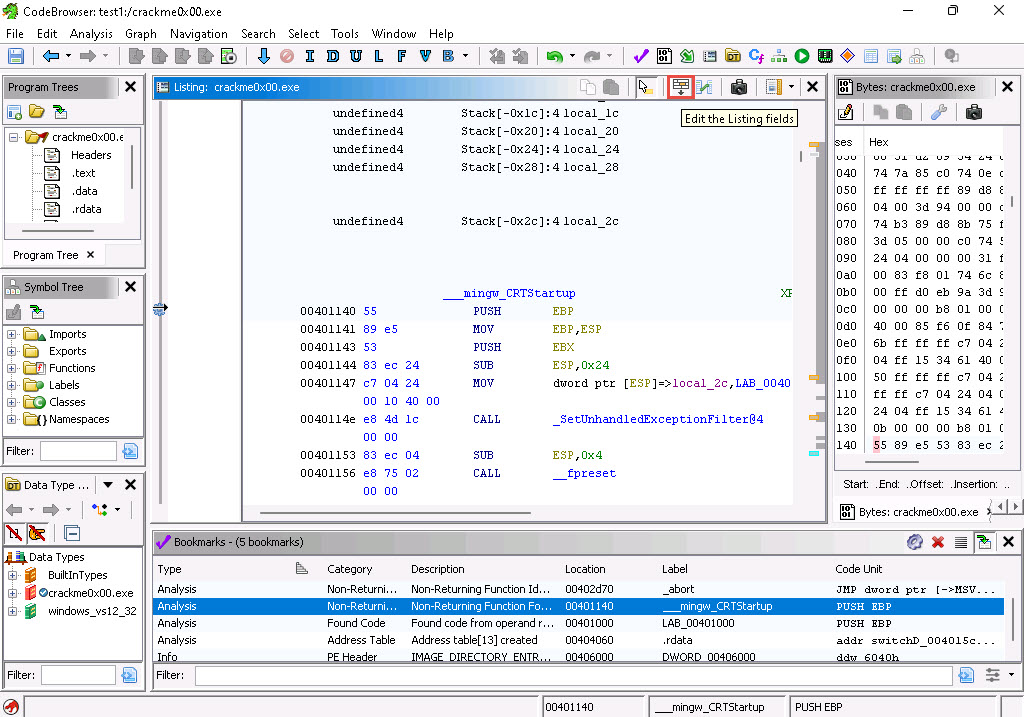The height and width of the screenshot is (717, 1024).
Task: Click the Save program floppy disk icon
Action: (x=16, y=56)
